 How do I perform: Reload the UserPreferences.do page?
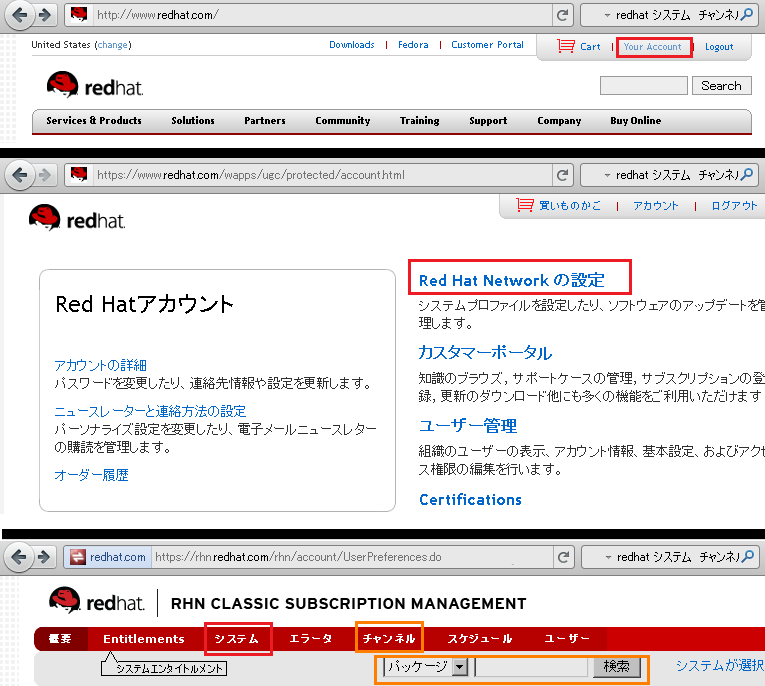(x=564, y=557)
